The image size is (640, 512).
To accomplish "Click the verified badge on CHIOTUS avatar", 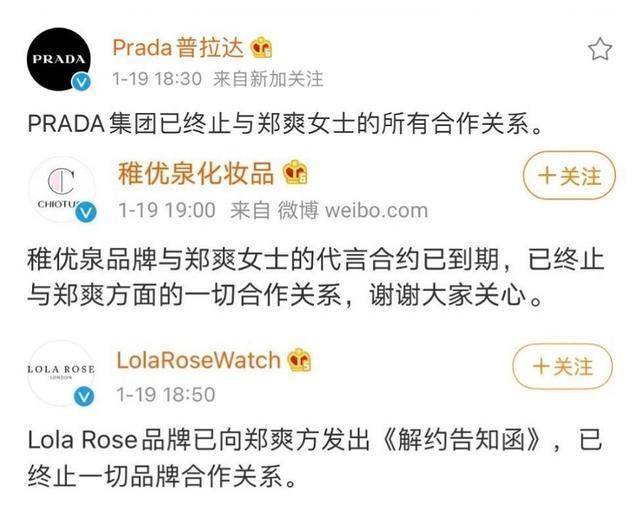I will coord(87,213).
